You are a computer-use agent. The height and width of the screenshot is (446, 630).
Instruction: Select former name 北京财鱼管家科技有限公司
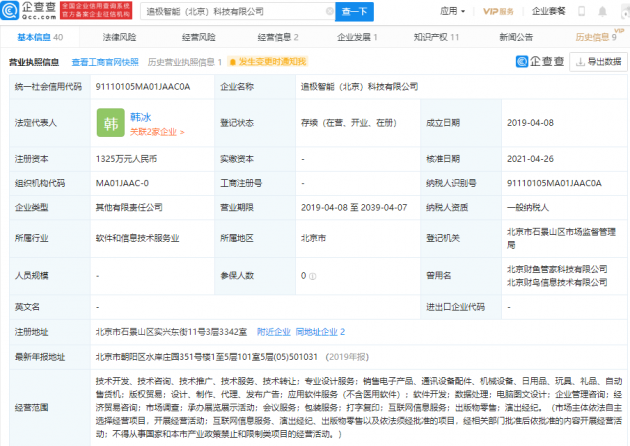tap(557, 269)
